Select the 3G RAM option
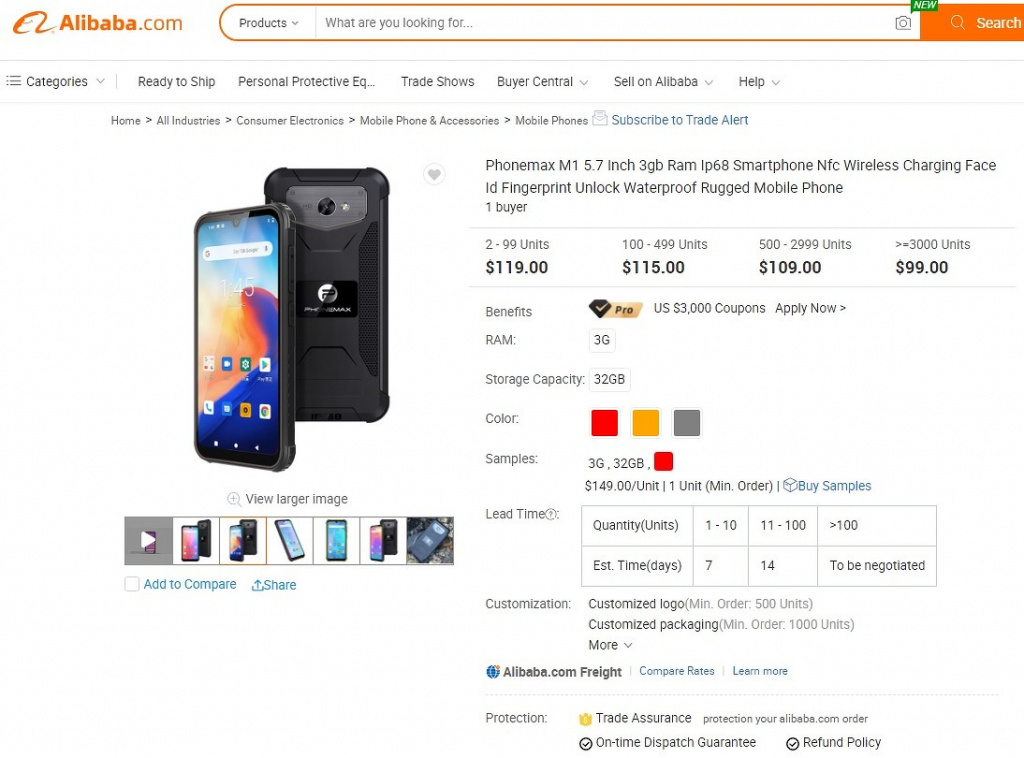Screen dimensions: 1024x758 602,340
